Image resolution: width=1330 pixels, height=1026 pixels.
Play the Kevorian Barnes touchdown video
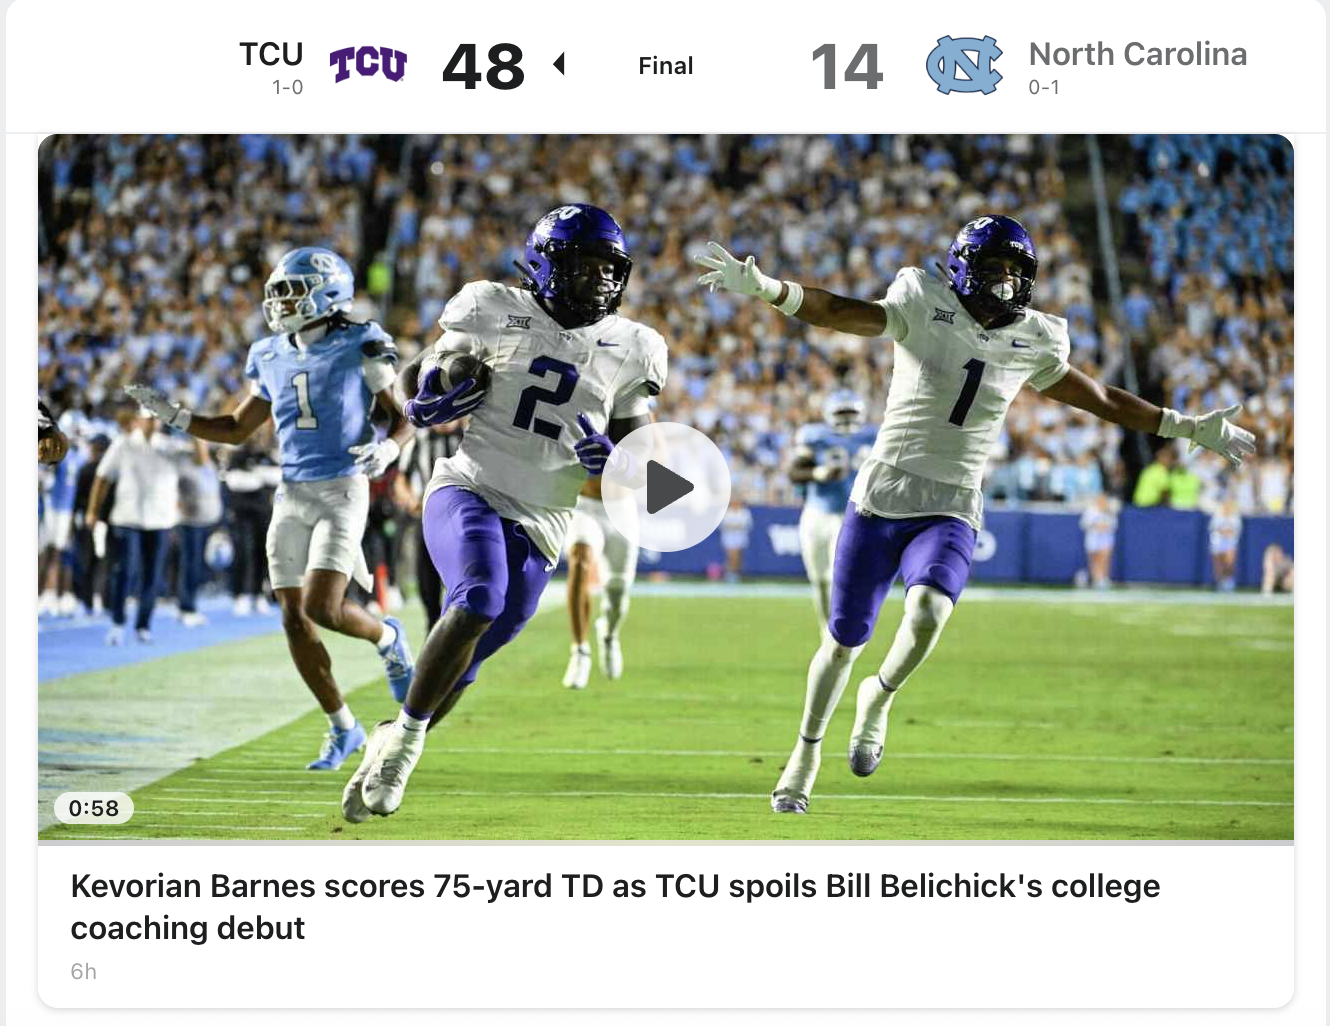pyautogui.click(x=666, y=487)
